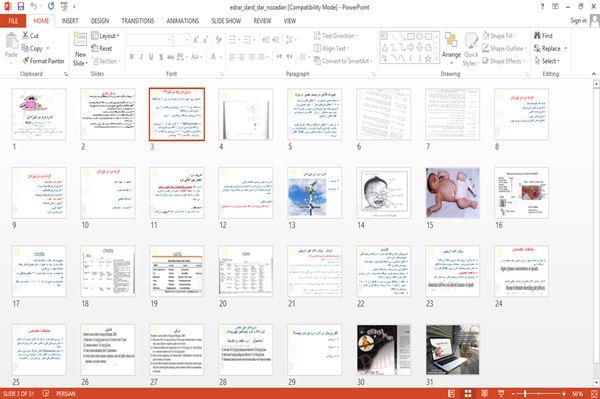Open Shape Outline dropdown
Screen dimensions: 600x399
[504, 48]
